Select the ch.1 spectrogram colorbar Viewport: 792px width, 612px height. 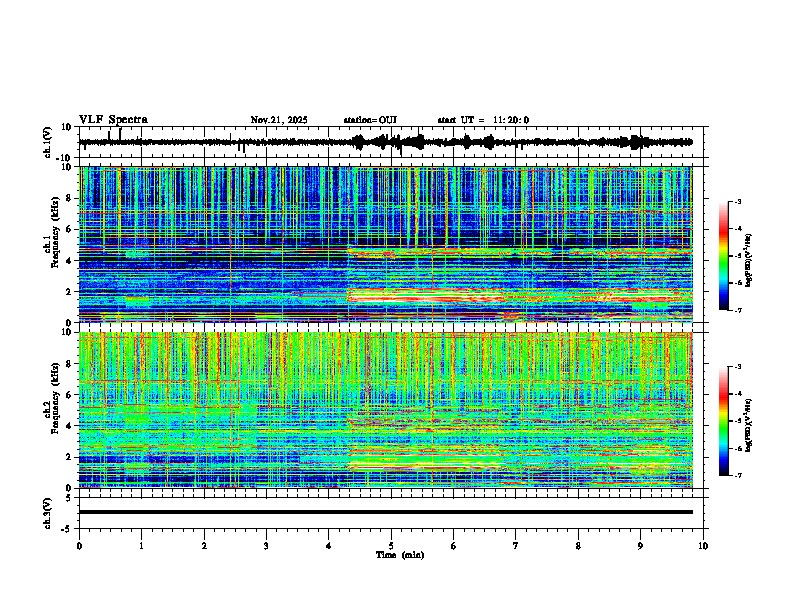pos(723,256)
